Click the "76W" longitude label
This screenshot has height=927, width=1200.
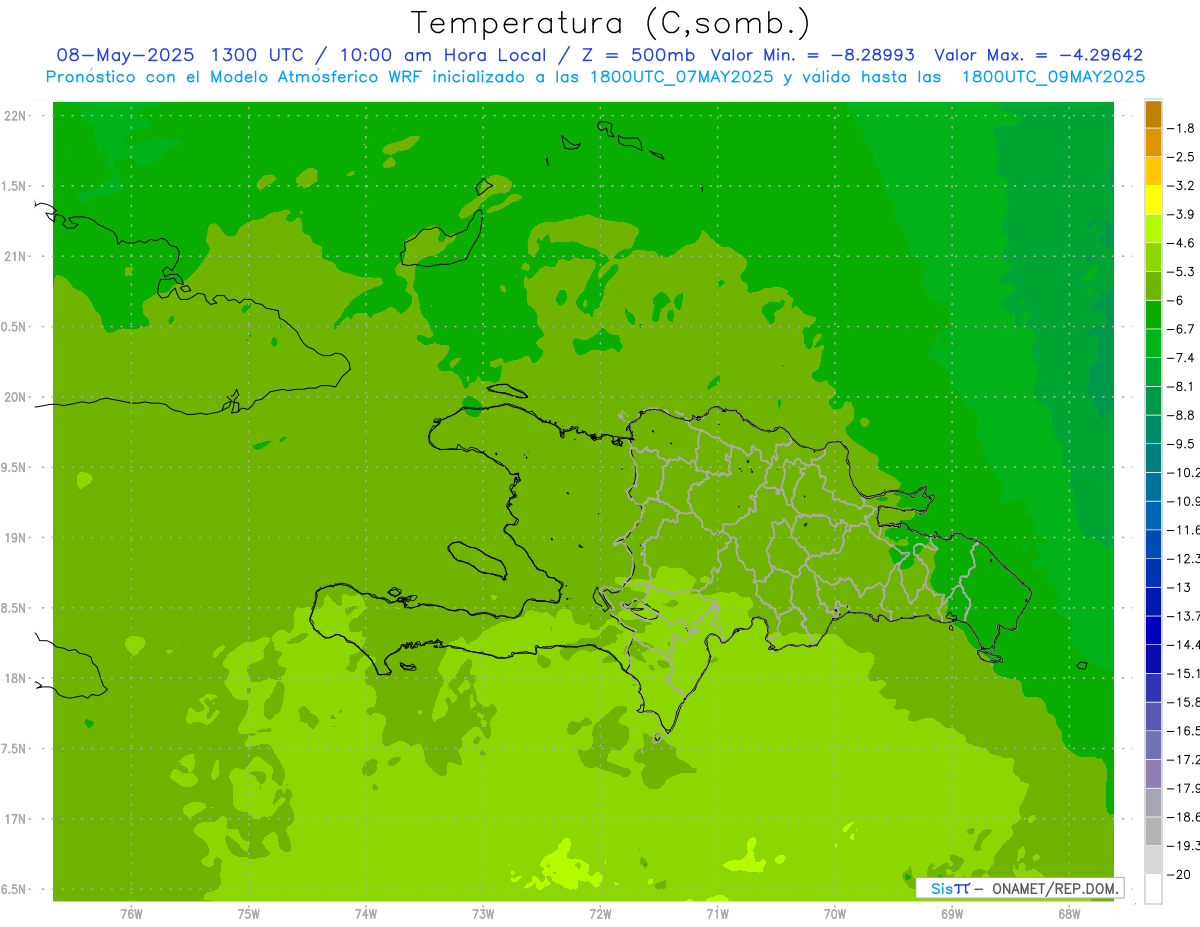click(x=131, y=914)
